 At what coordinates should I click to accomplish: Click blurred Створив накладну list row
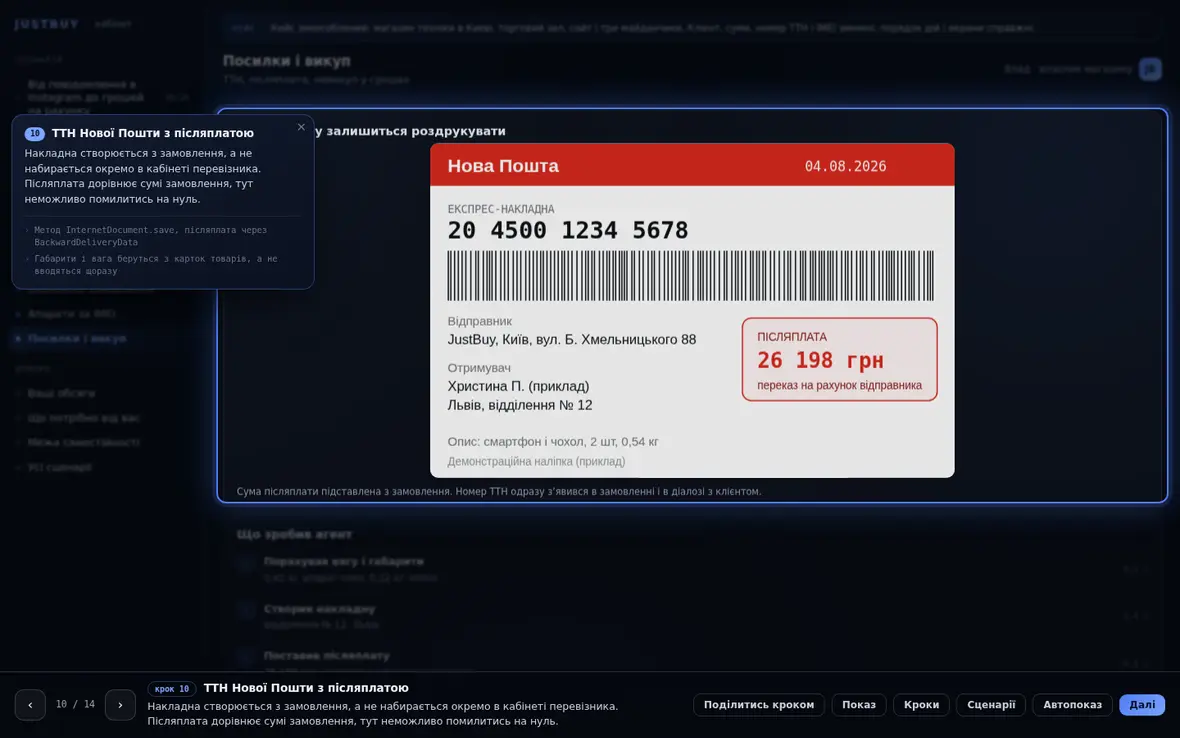(x=692, y=616)
